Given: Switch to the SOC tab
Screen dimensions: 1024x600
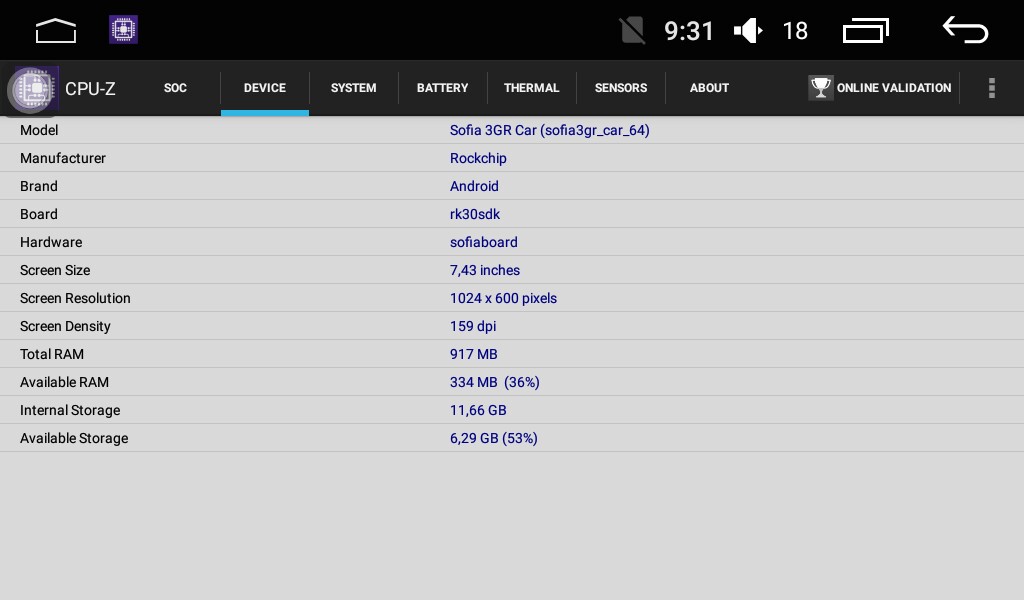Looking at the screenshot, I should [175, 88].
